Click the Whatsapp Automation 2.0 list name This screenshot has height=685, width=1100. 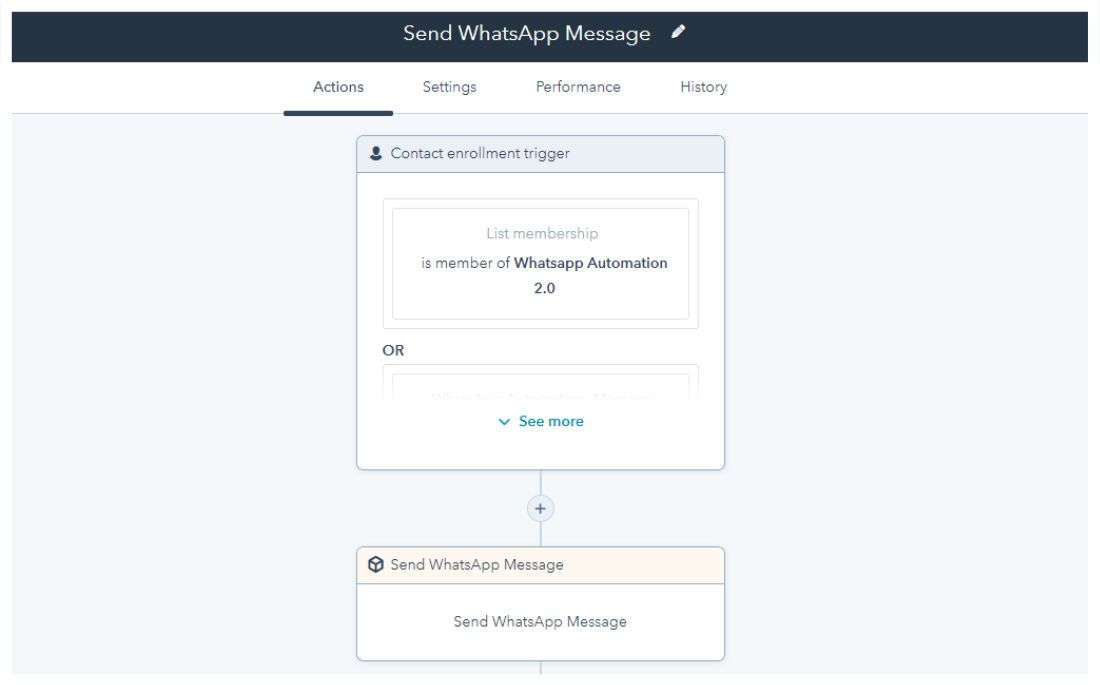[x=590, y=274]
